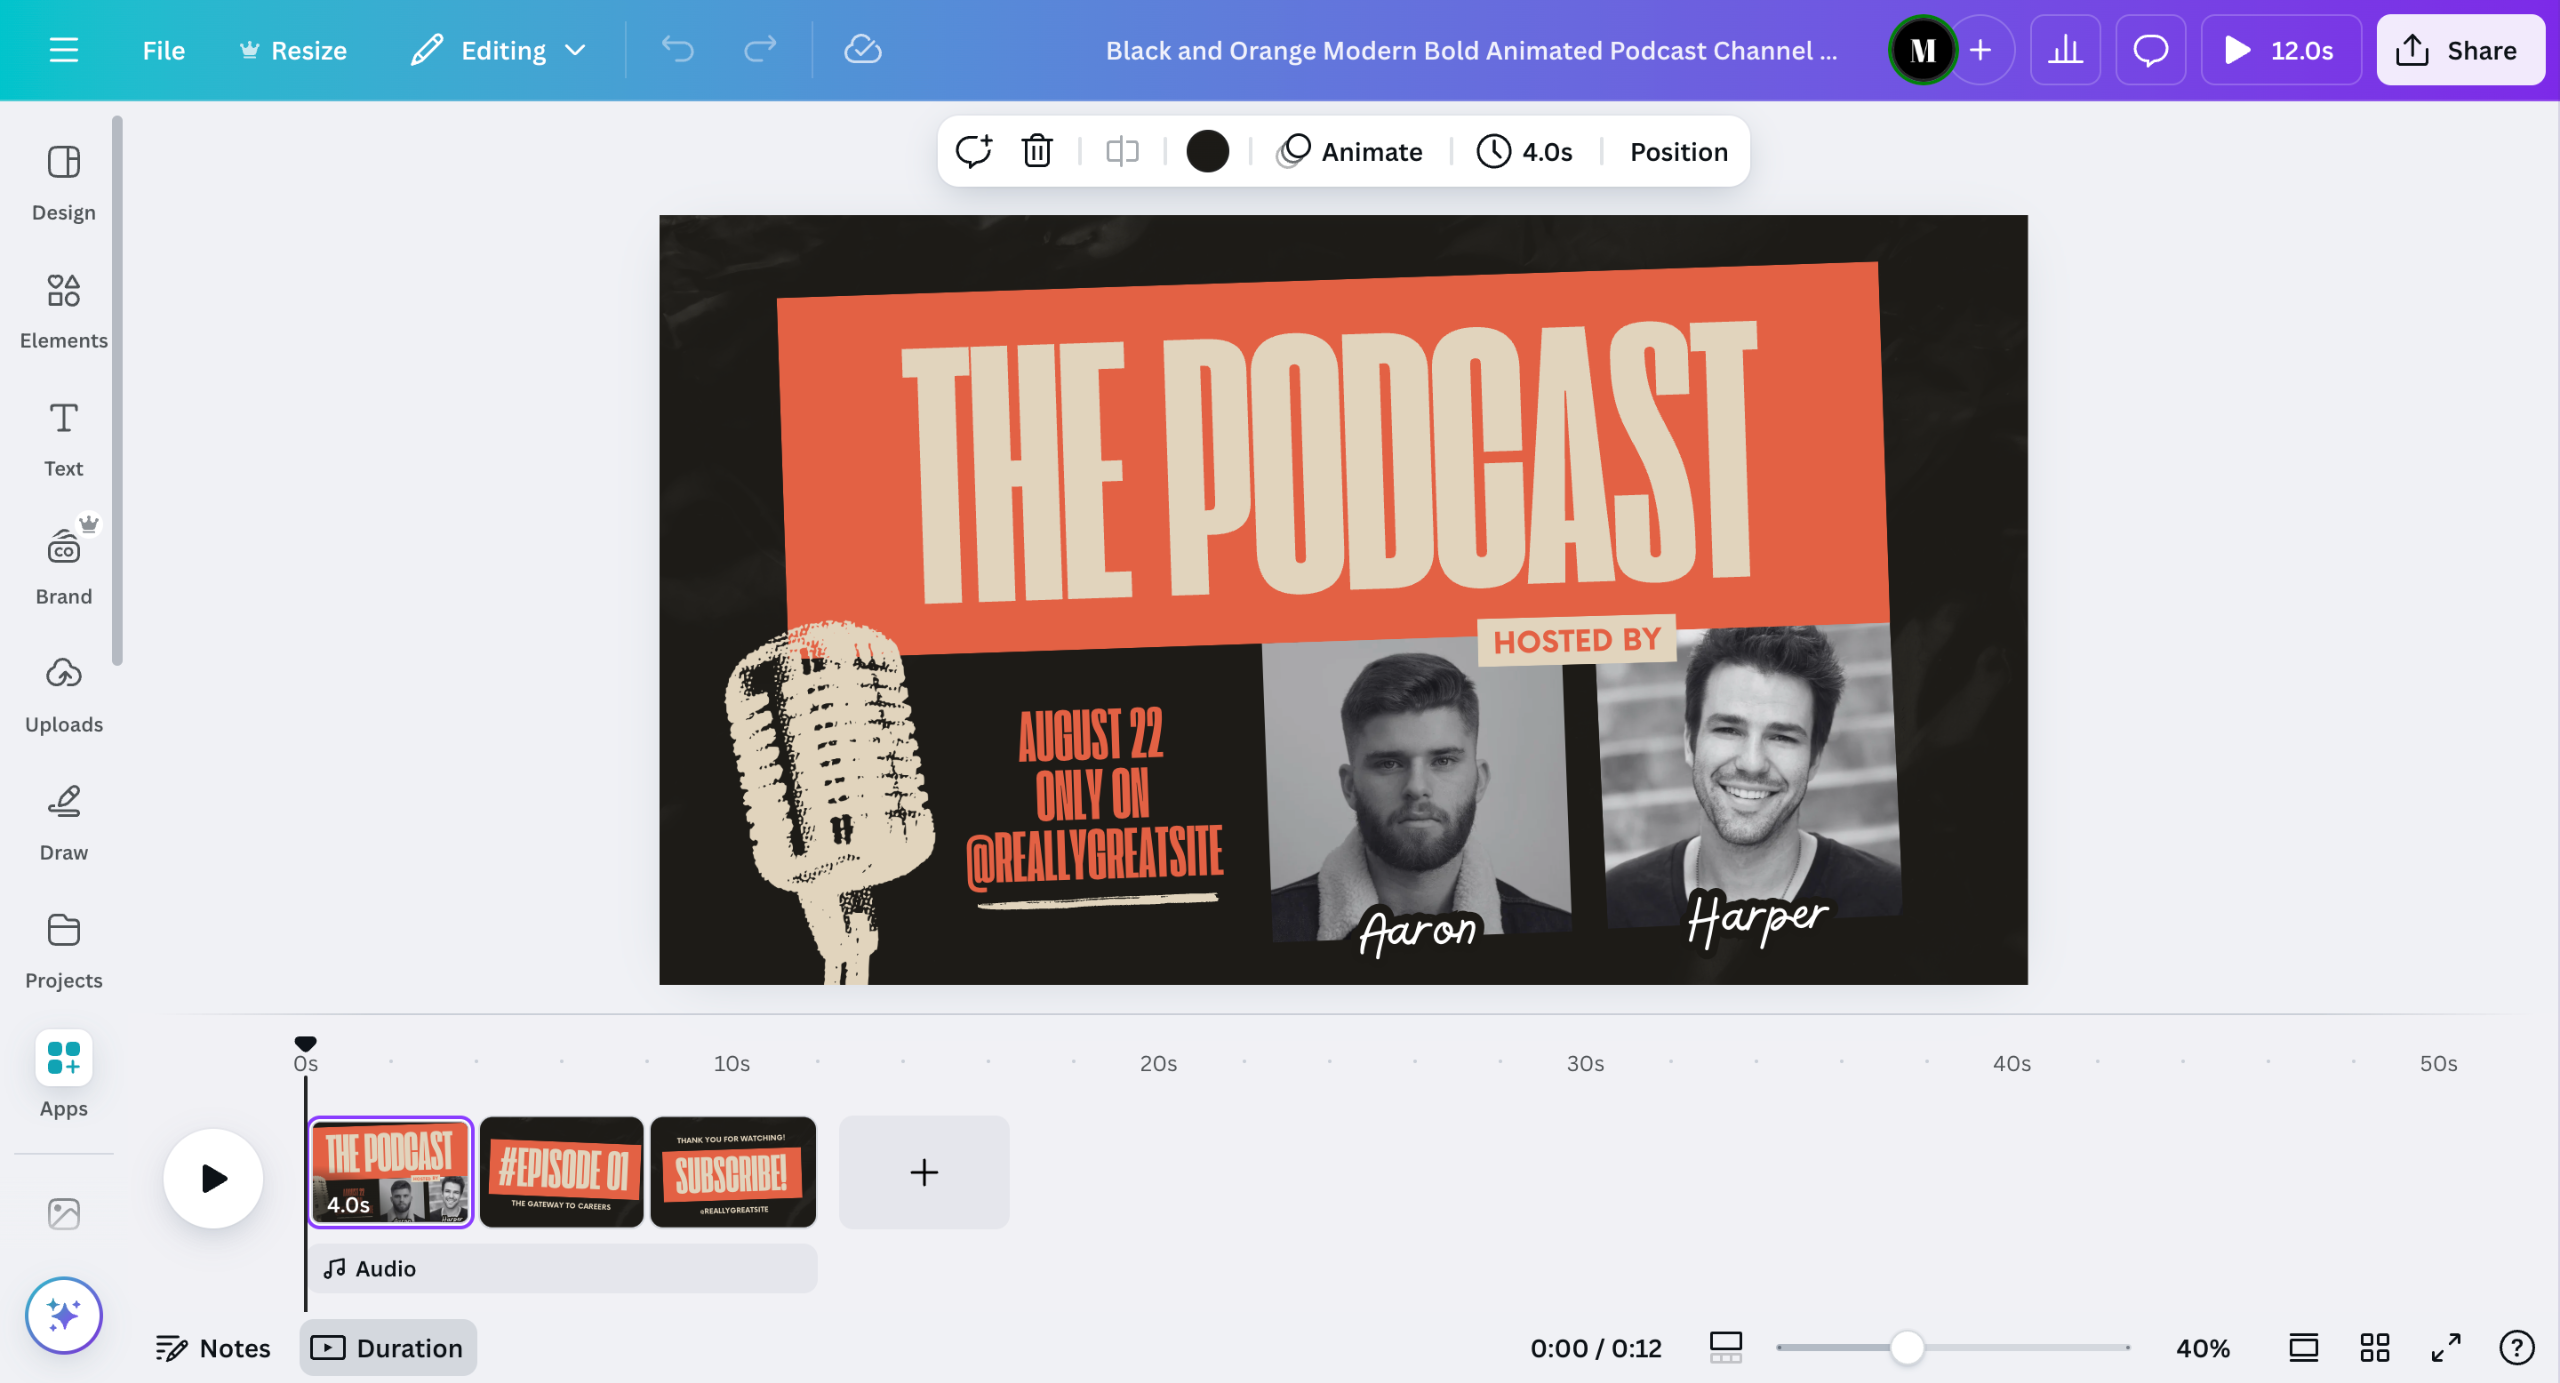Click the Share button
Viewport: 2560px width, 1383px height.
(2459, 50)
